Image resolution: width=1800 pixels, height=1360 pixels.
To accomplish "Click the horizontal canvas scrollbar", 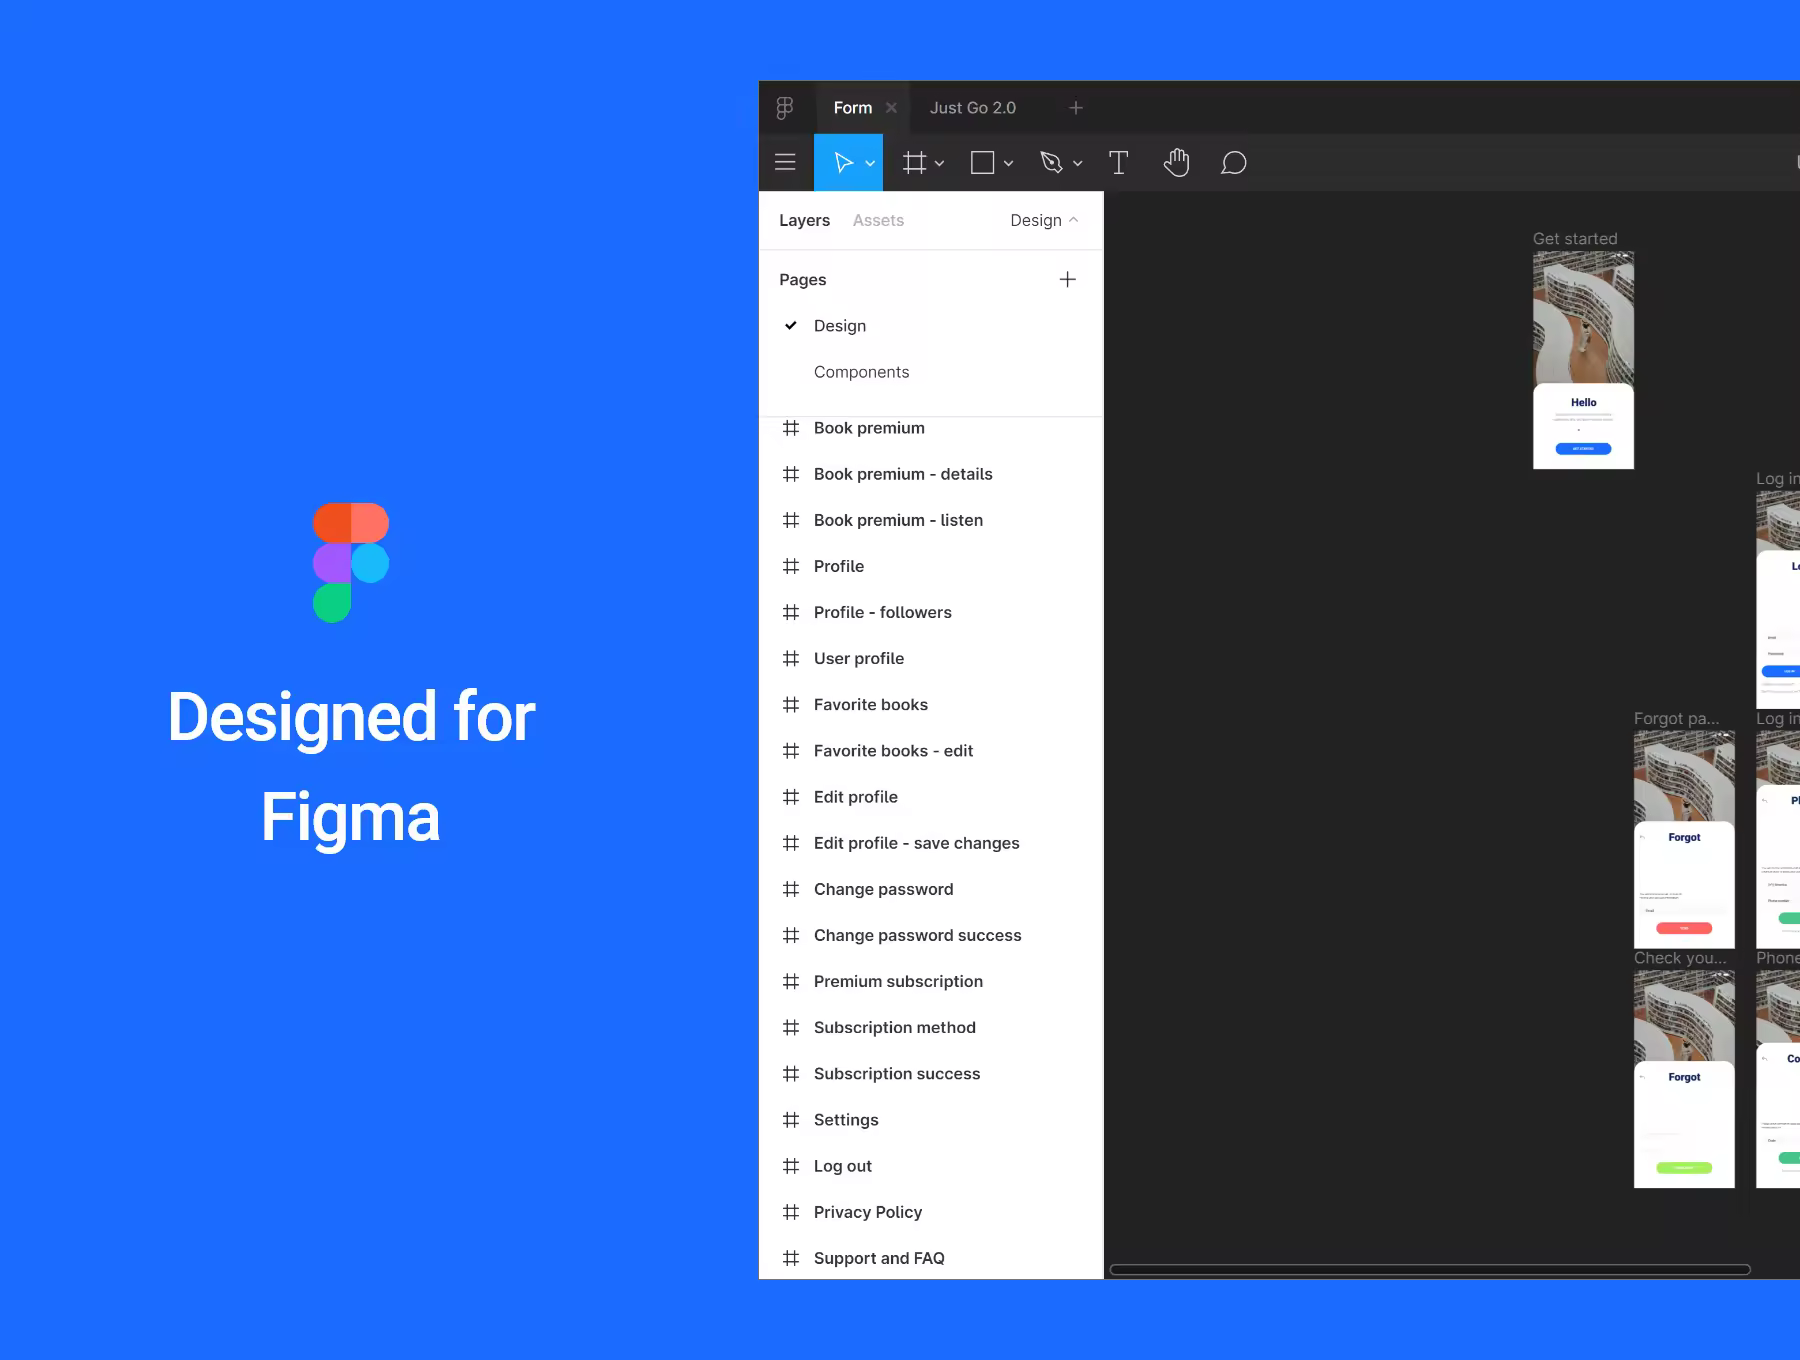I will [1430, 1270].
